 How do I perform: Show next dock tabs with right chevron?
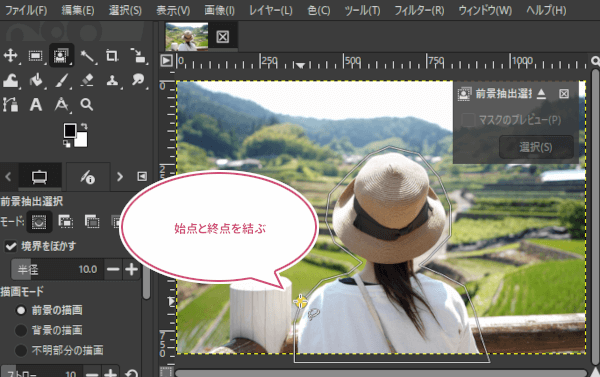120,176
